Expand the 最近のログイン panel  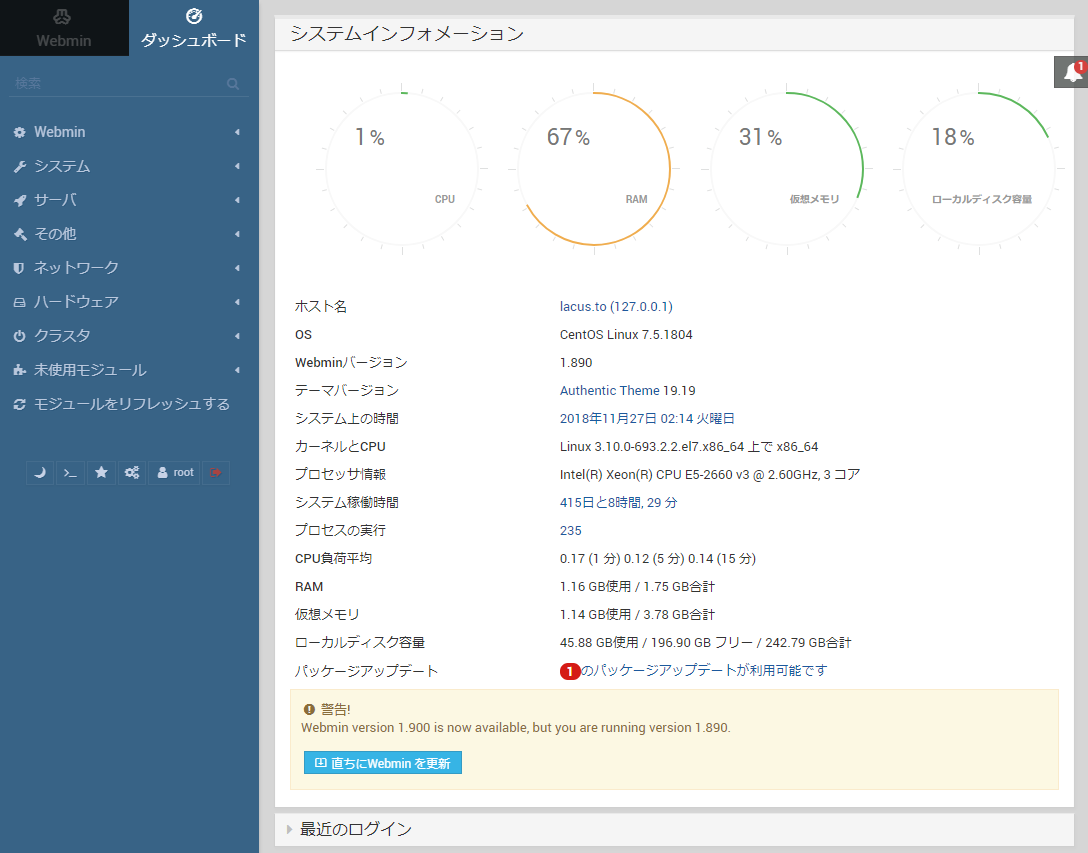(x=356, y=829)
